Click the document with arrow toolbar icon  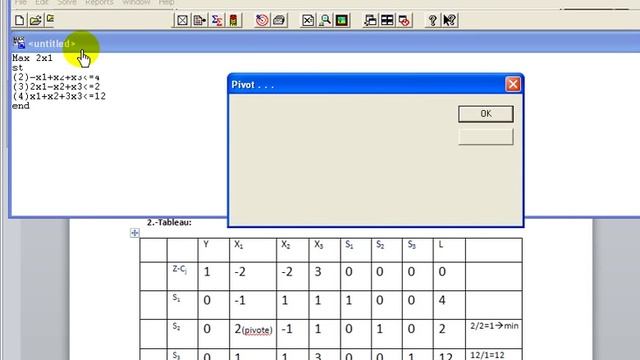tap(200, 20)
